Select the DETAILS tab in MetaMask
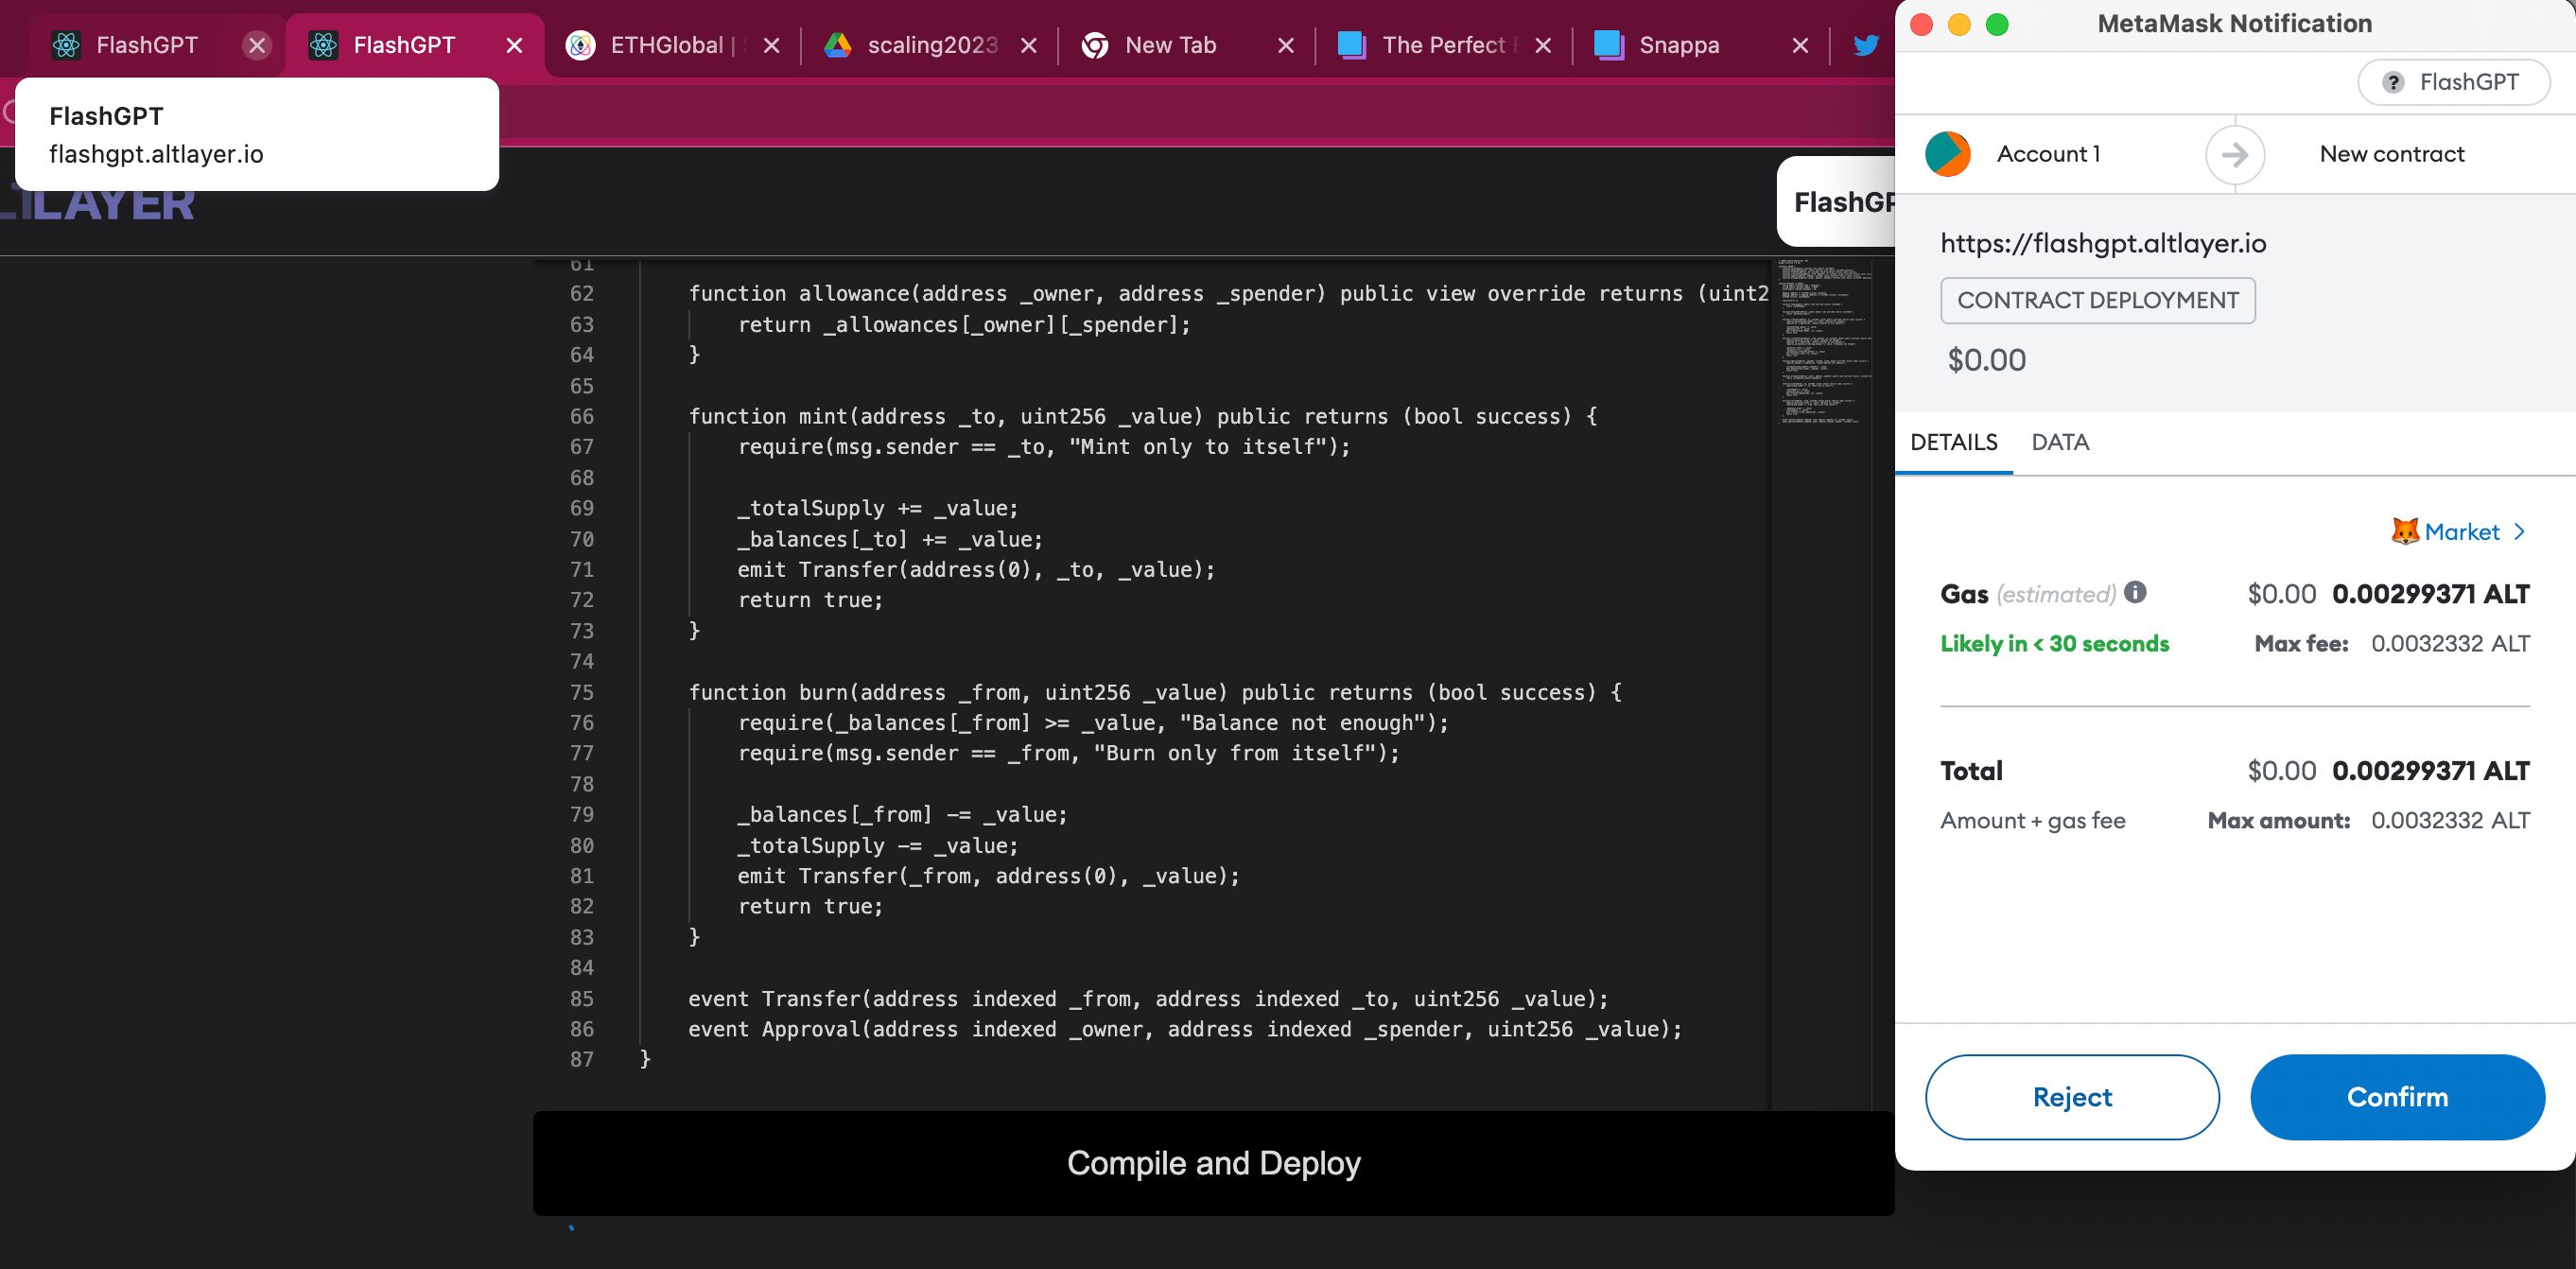Screen dimensions: 2576x1269 pyautogui.click(x=1953, y=442)
